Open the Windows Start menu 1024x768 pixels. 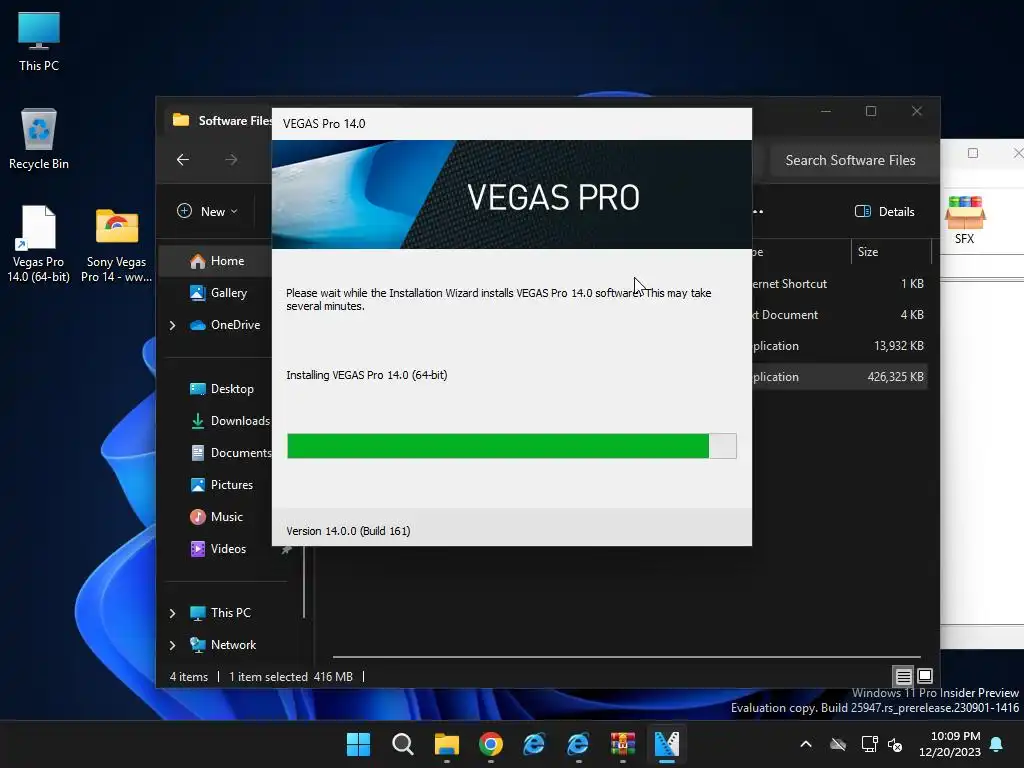coord(358,744)
